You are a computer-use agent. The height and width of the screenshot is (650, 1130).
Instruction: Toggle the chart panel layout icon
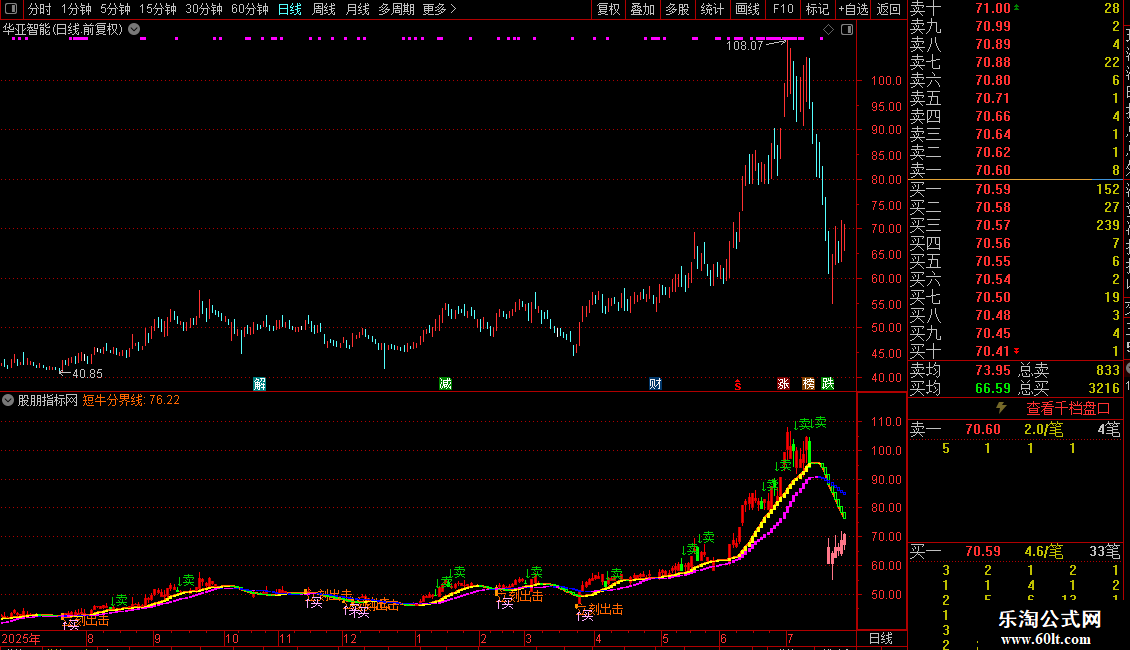(x=847, y=30)
